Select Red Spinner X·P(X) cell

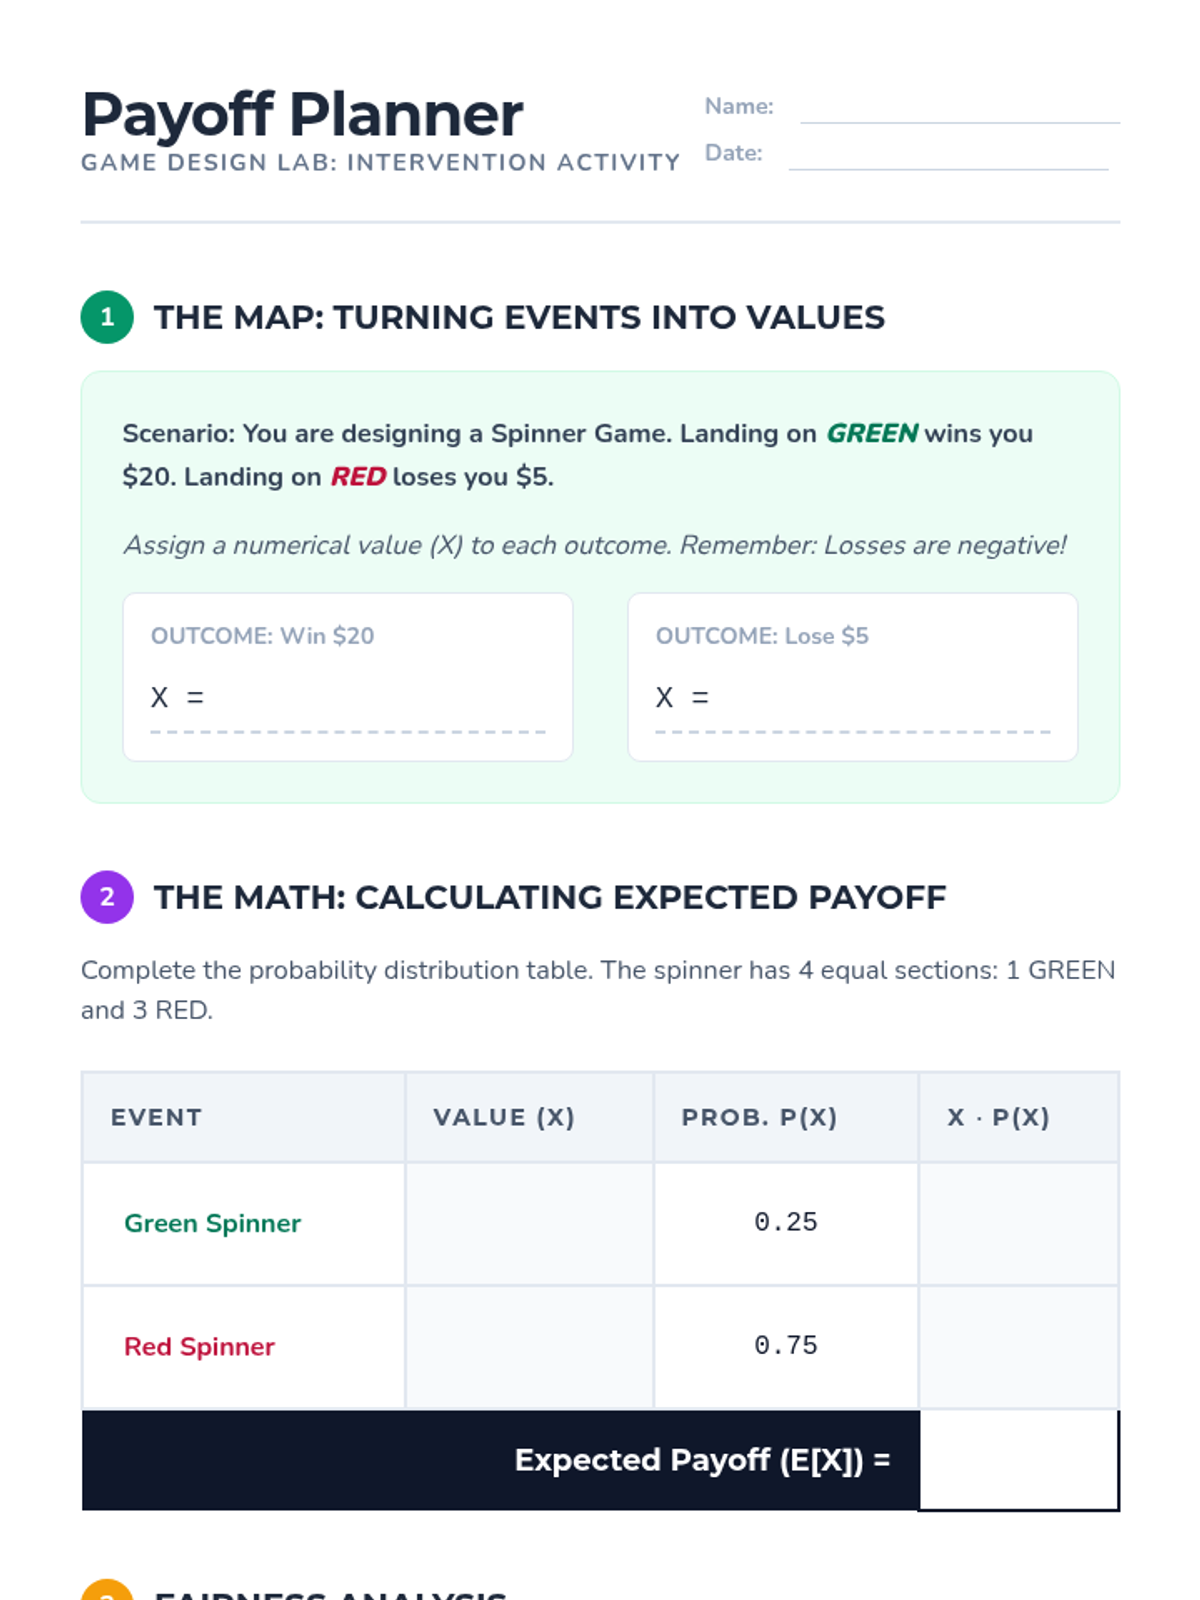1019,1347
